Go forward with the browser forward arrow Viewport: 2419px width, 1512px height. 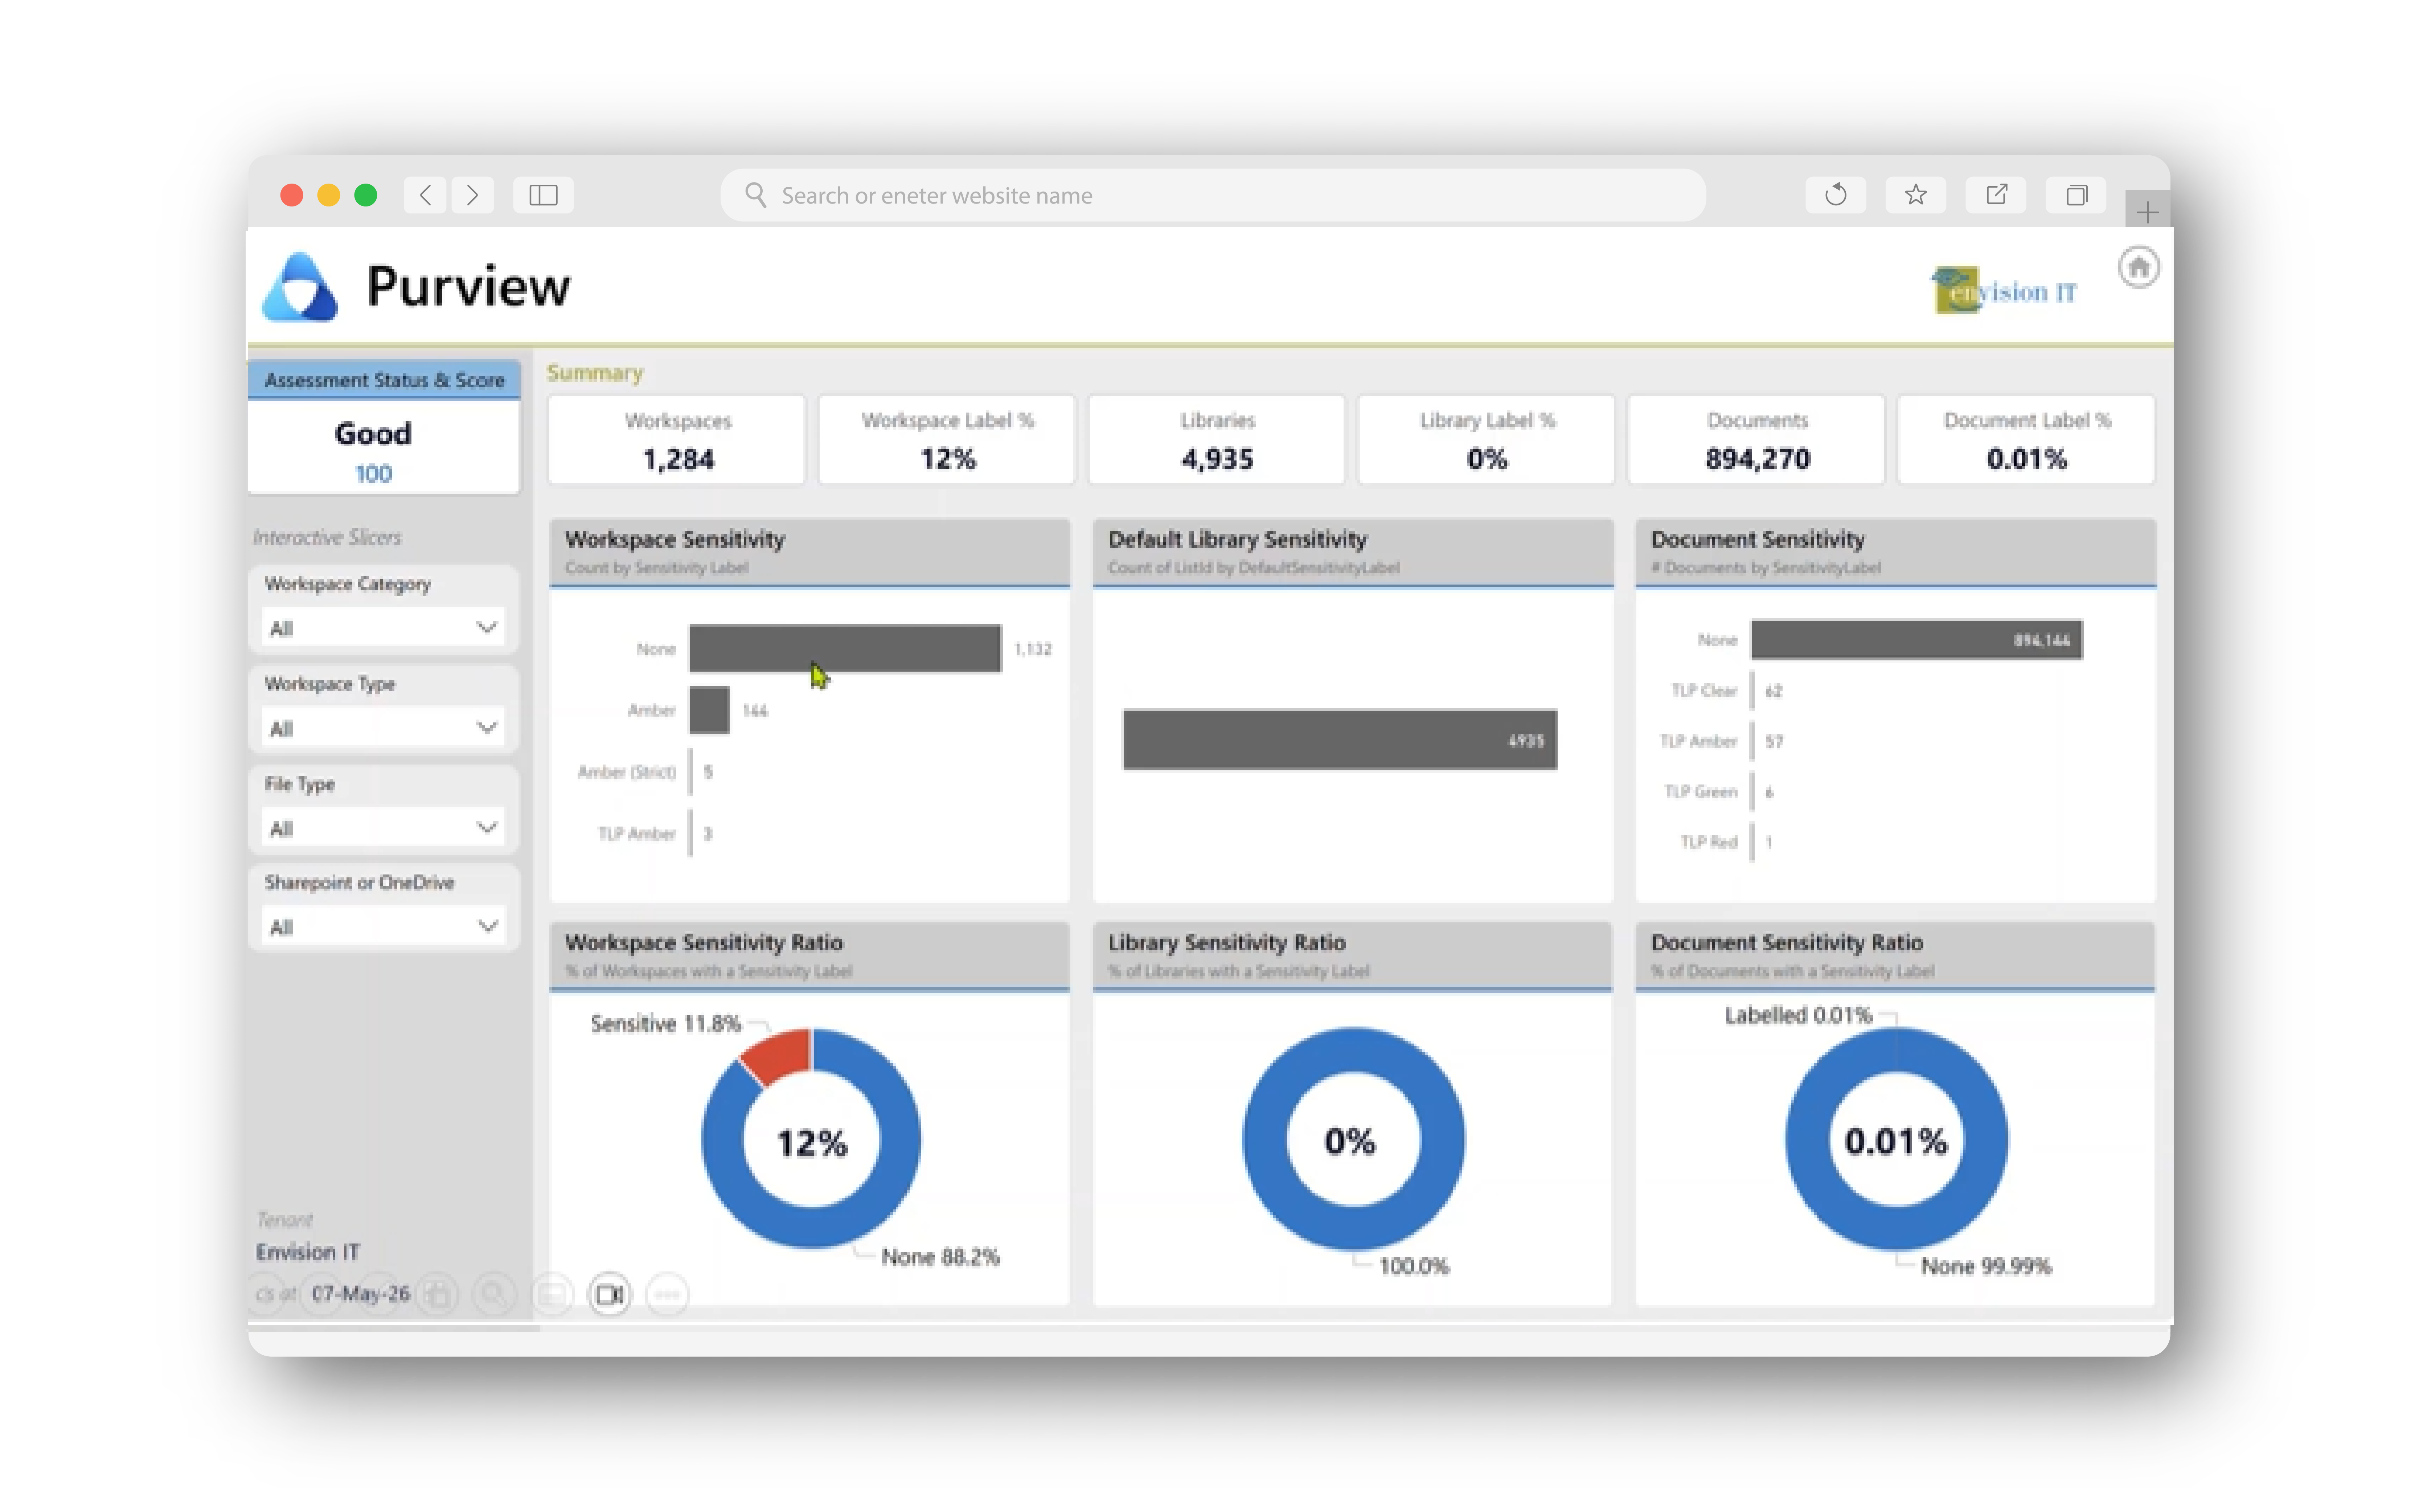click(472, 195)
